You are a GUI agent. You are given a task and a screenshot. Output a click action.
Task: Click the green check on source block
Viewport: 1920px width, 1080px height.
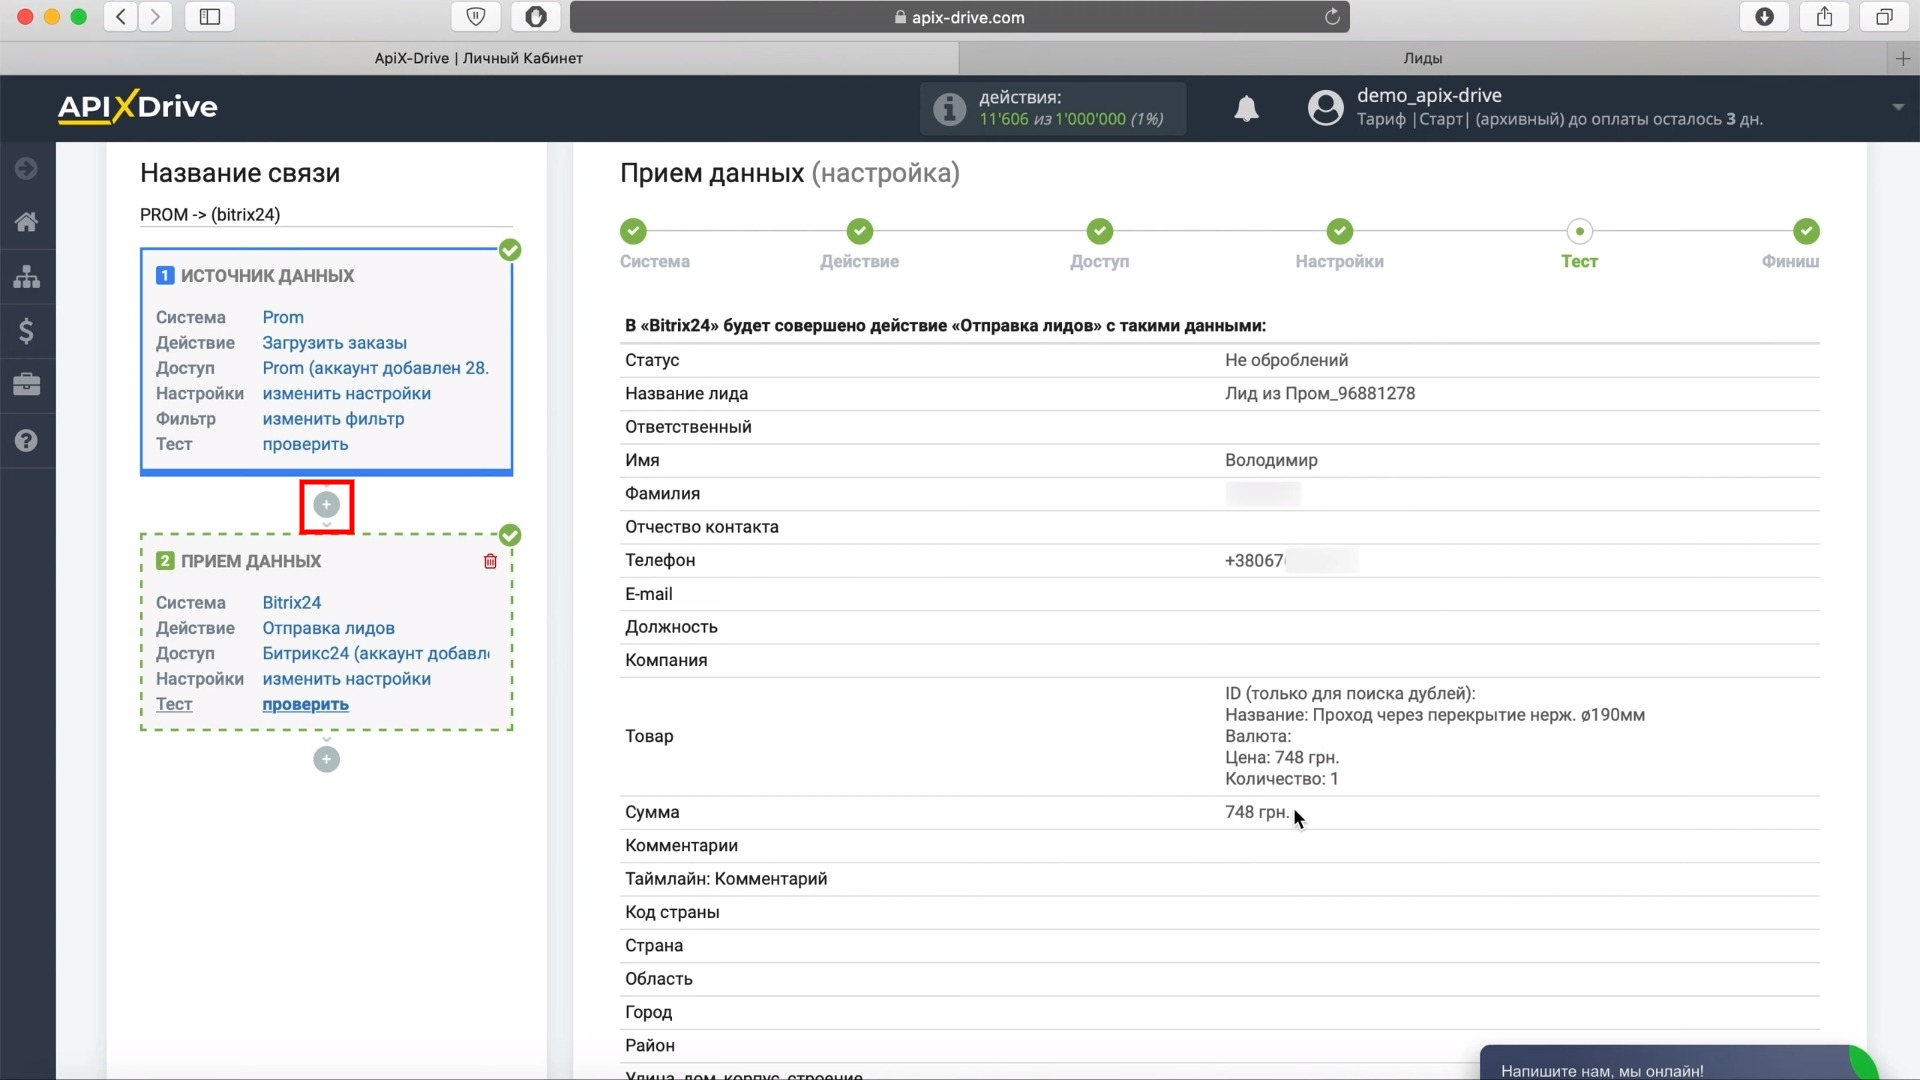tap(510, 250)
